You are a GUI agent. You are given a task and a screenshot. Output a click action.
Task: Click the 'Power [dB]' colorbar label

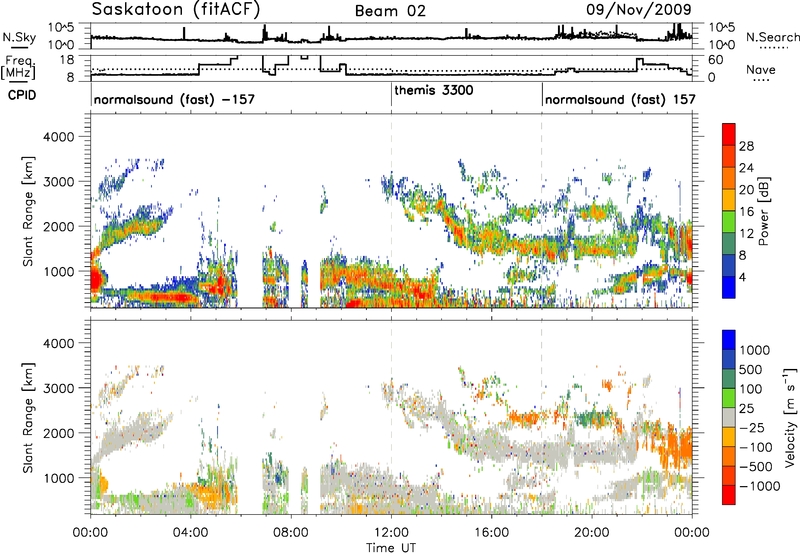click(x=763, y=211)
